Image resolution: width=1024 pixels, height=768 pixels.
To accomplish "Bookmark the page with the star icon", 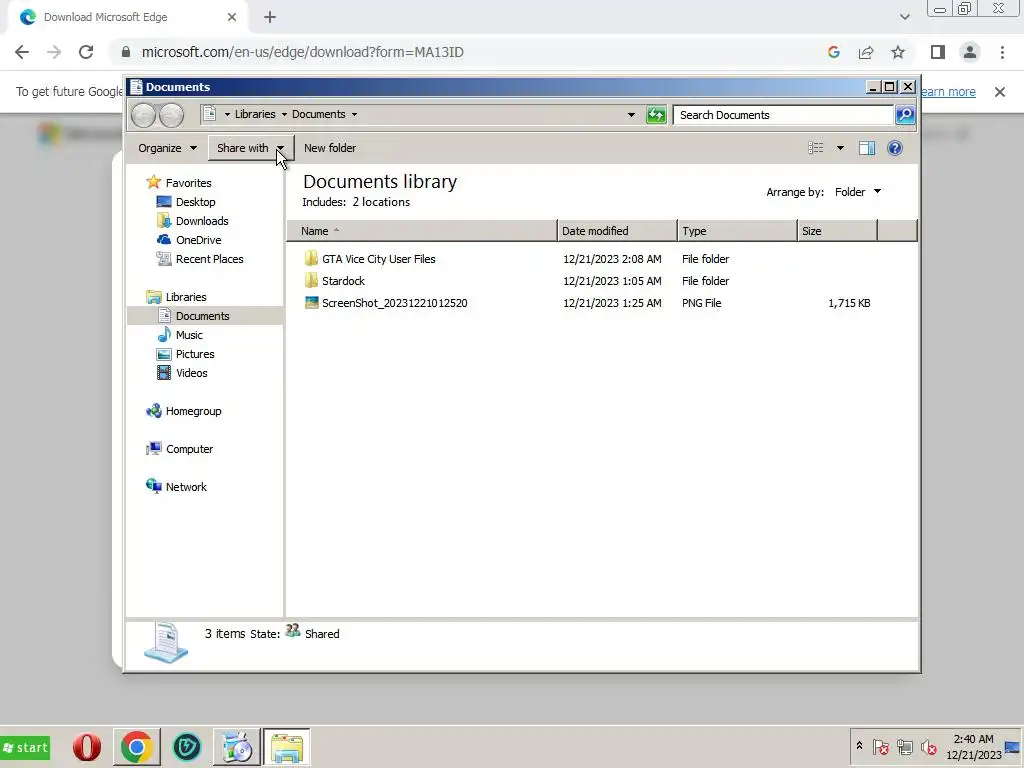I will click(x=898, y=52).
